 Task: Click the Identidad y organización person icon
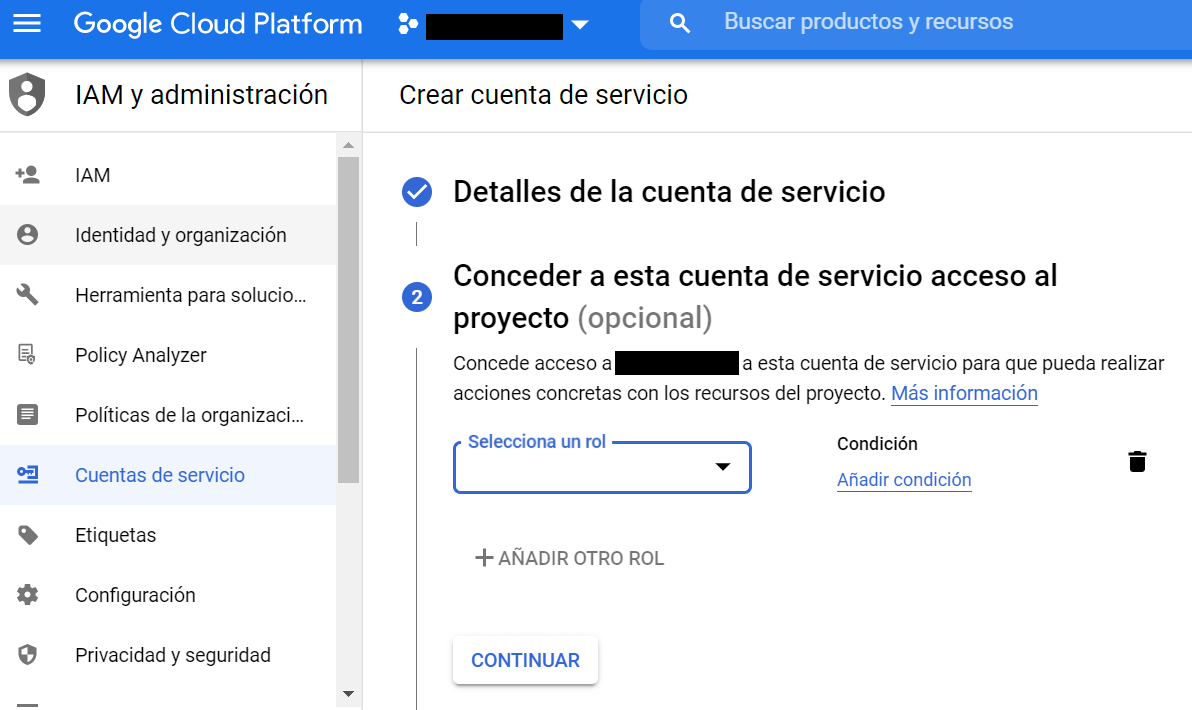[27, 235]
